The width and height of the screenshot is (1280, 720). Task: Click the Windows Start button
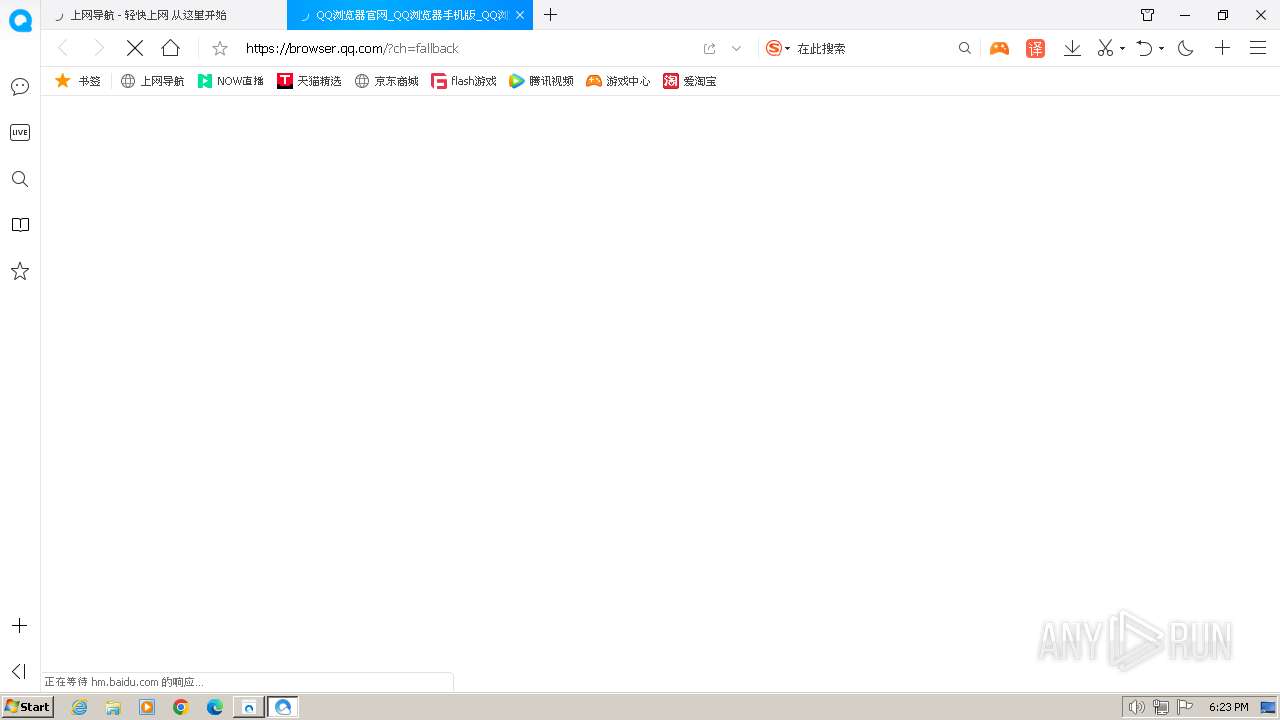pyautogui.click(x=28, y=707)
